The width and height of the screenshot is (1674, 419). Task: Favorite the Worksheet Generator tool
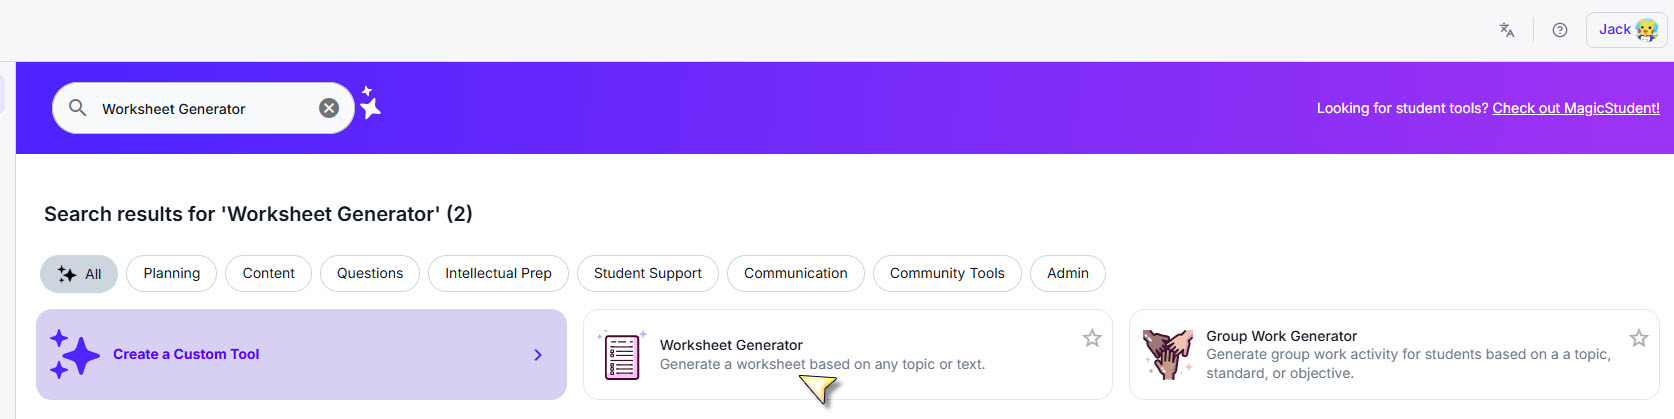tap(1092, 338)
